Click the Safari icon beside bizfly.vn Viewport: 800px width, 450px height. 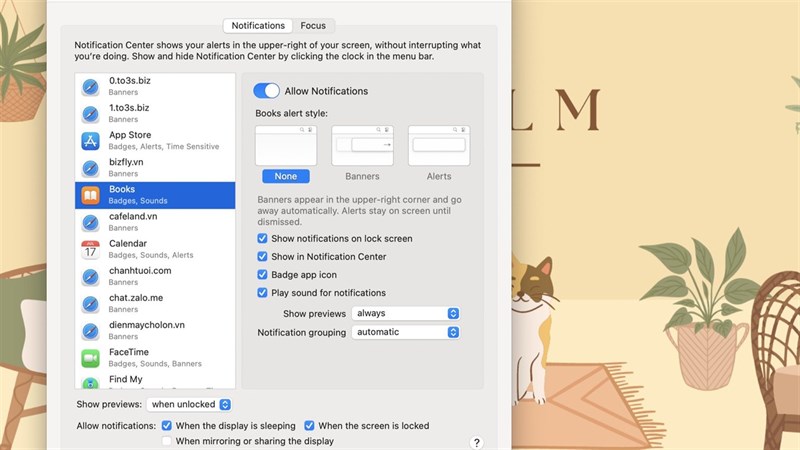point(90,168)
